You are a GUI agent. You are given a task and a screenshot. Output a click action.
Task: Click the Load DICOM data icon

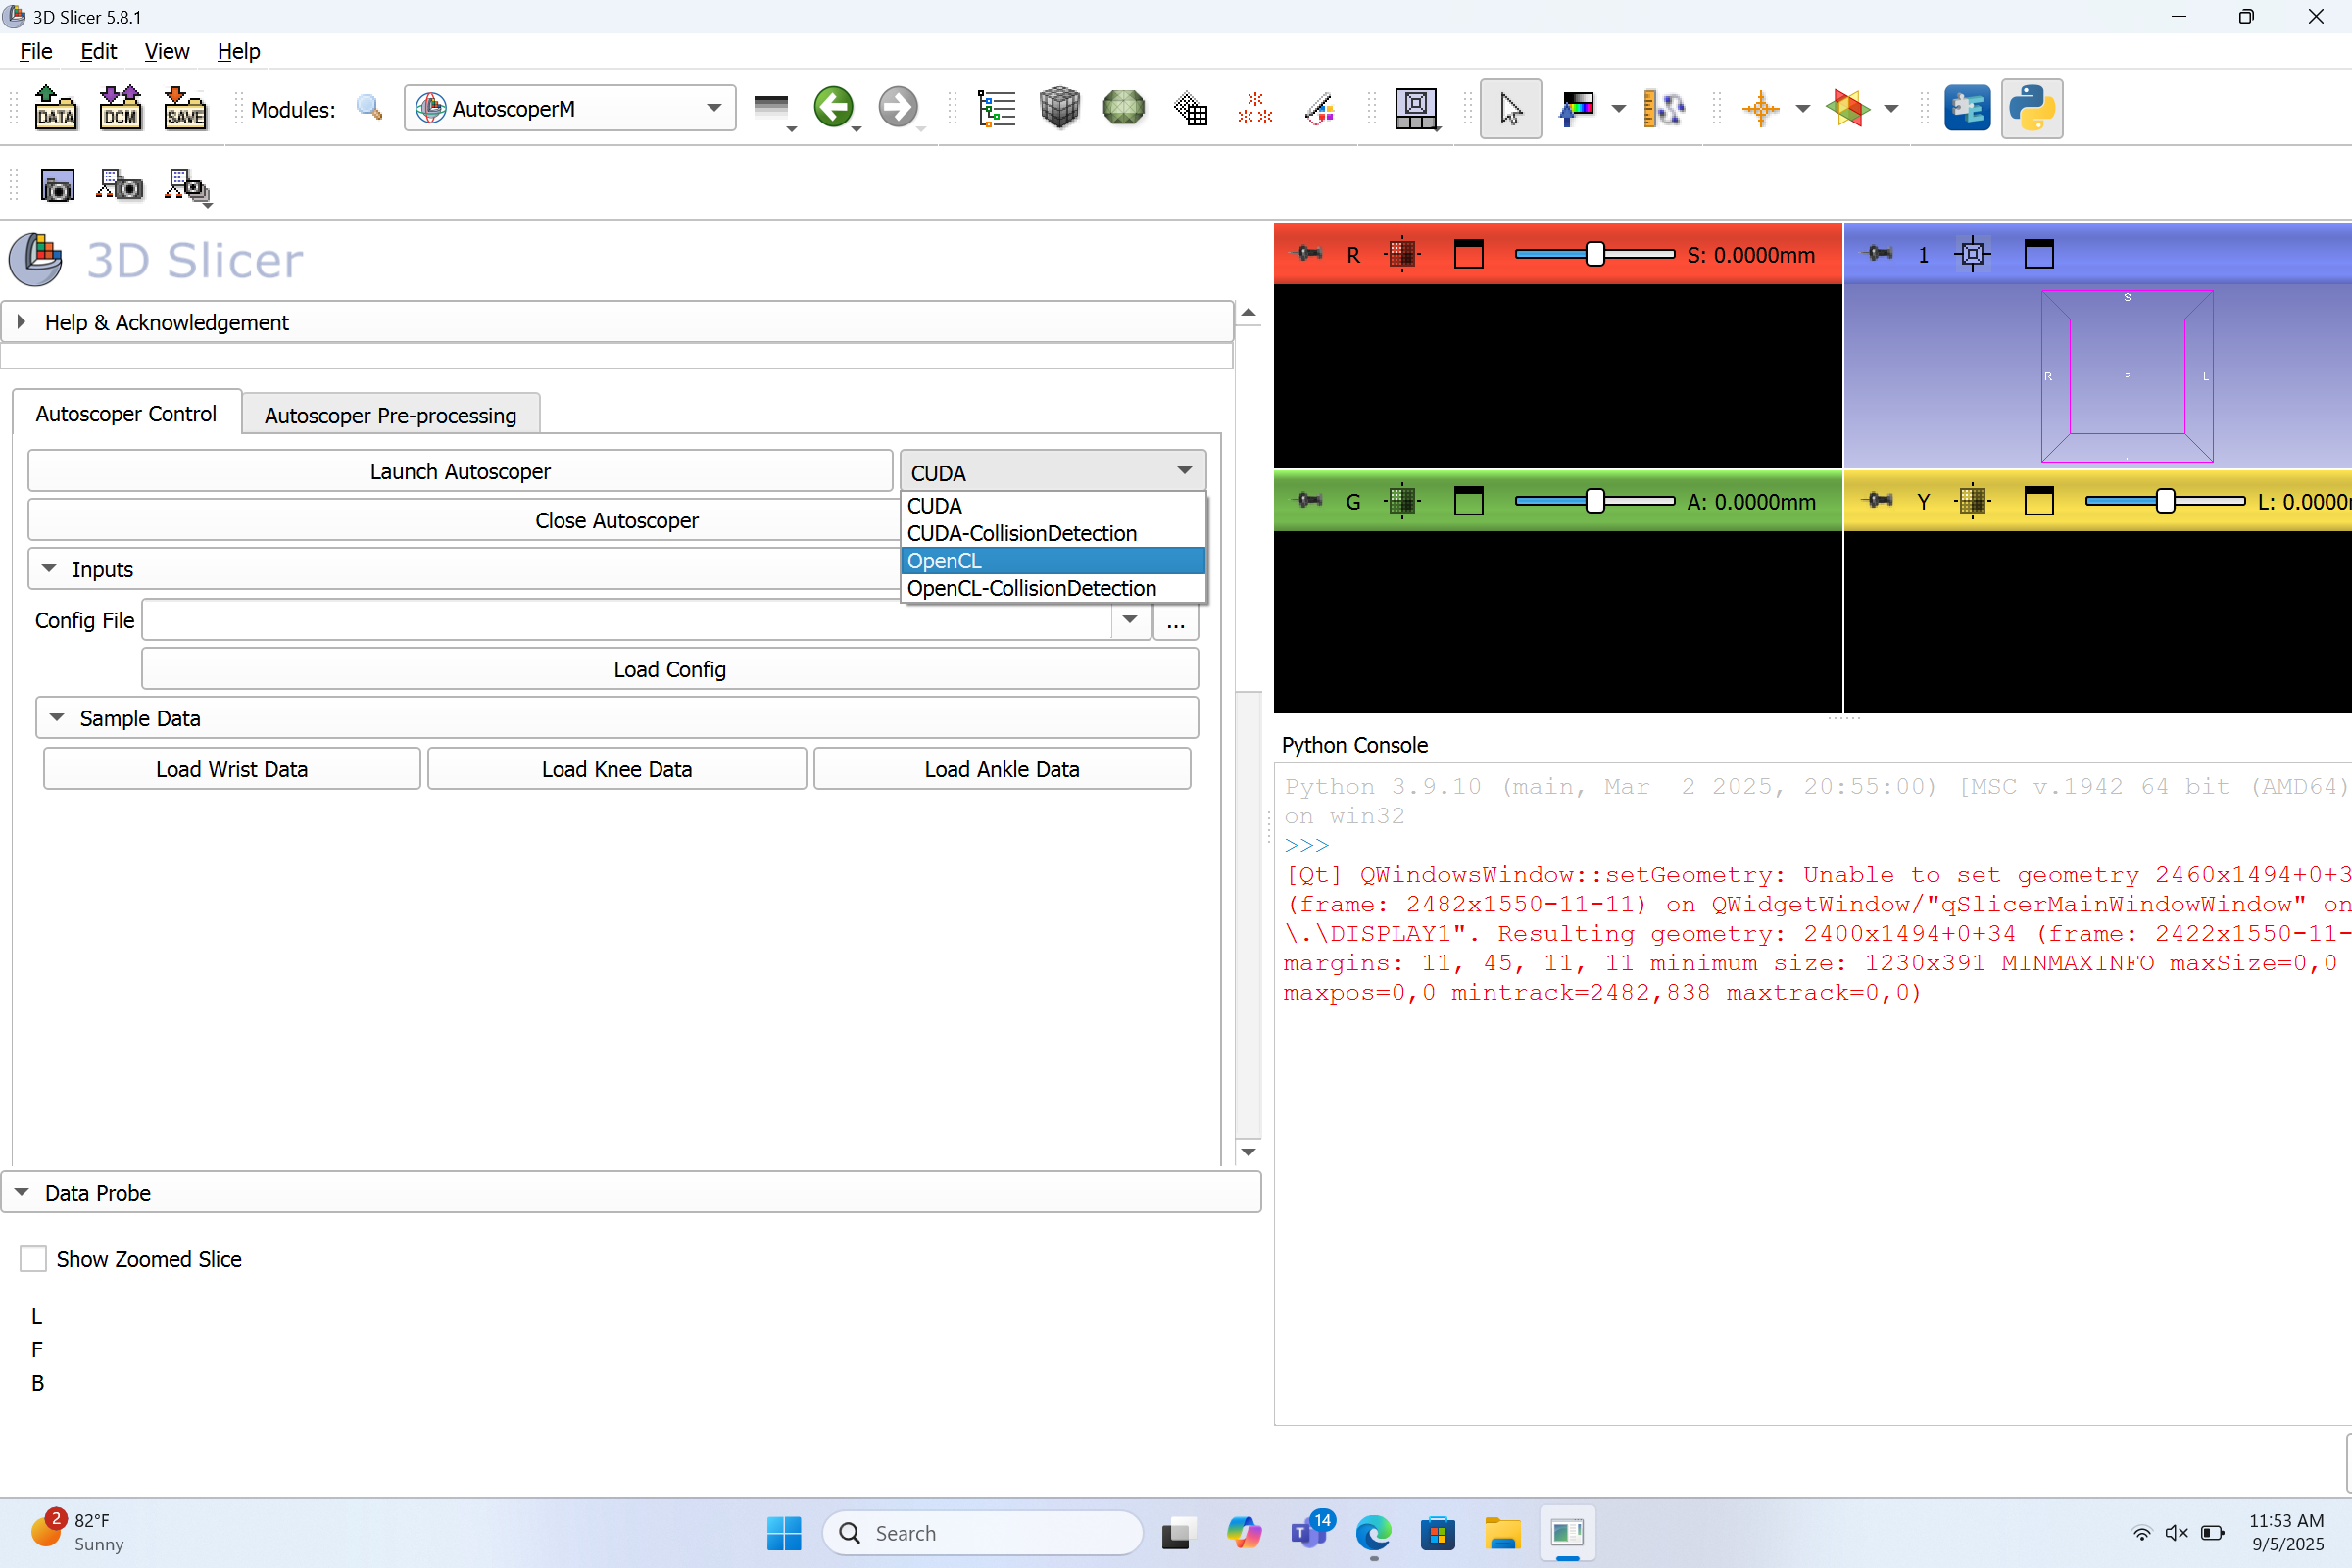point(120,108)
